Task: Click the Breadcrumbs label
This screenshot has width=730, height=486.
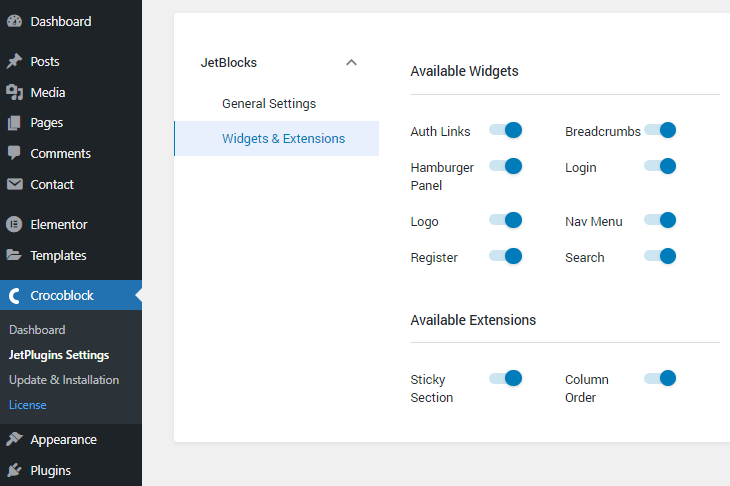Action: click(603, 132)
